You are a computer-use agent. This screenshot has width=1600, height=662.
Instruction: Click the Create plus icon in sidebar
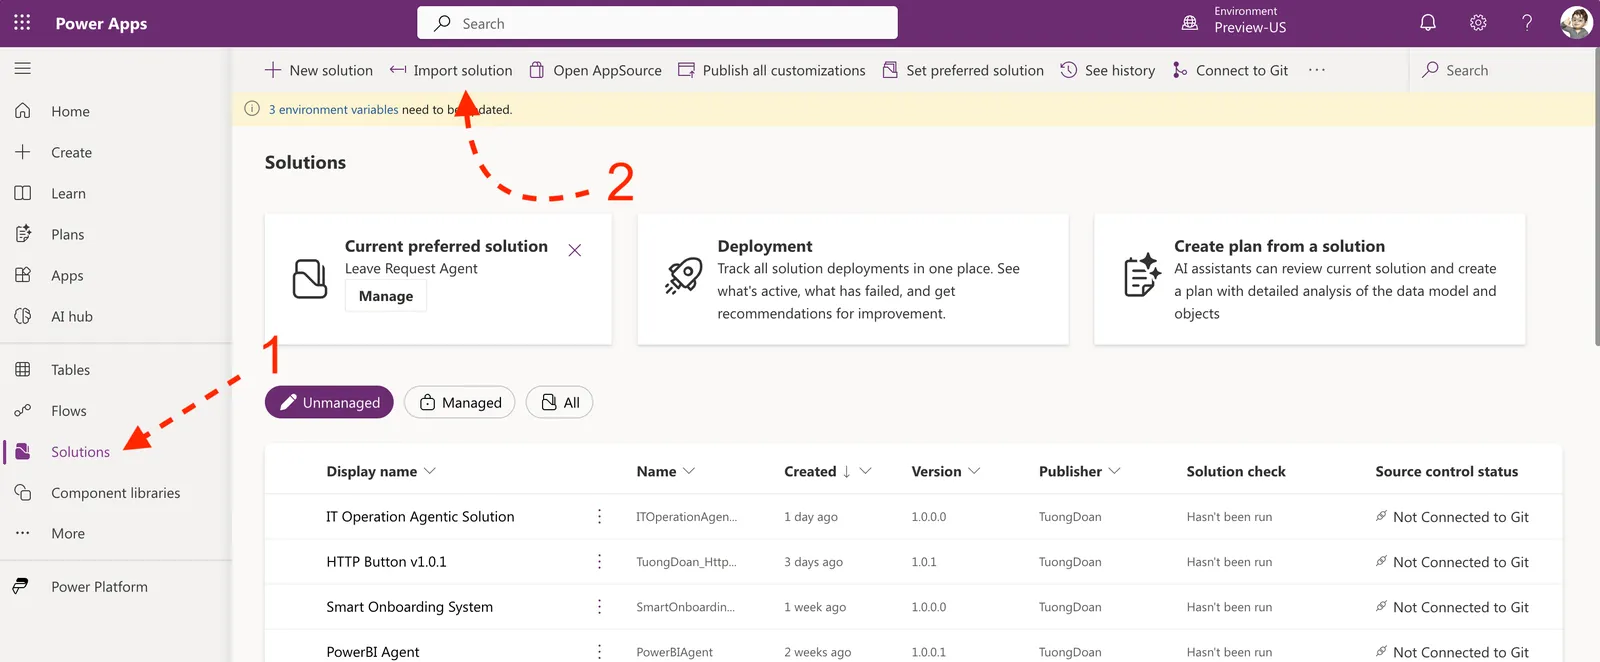point(23,152)
